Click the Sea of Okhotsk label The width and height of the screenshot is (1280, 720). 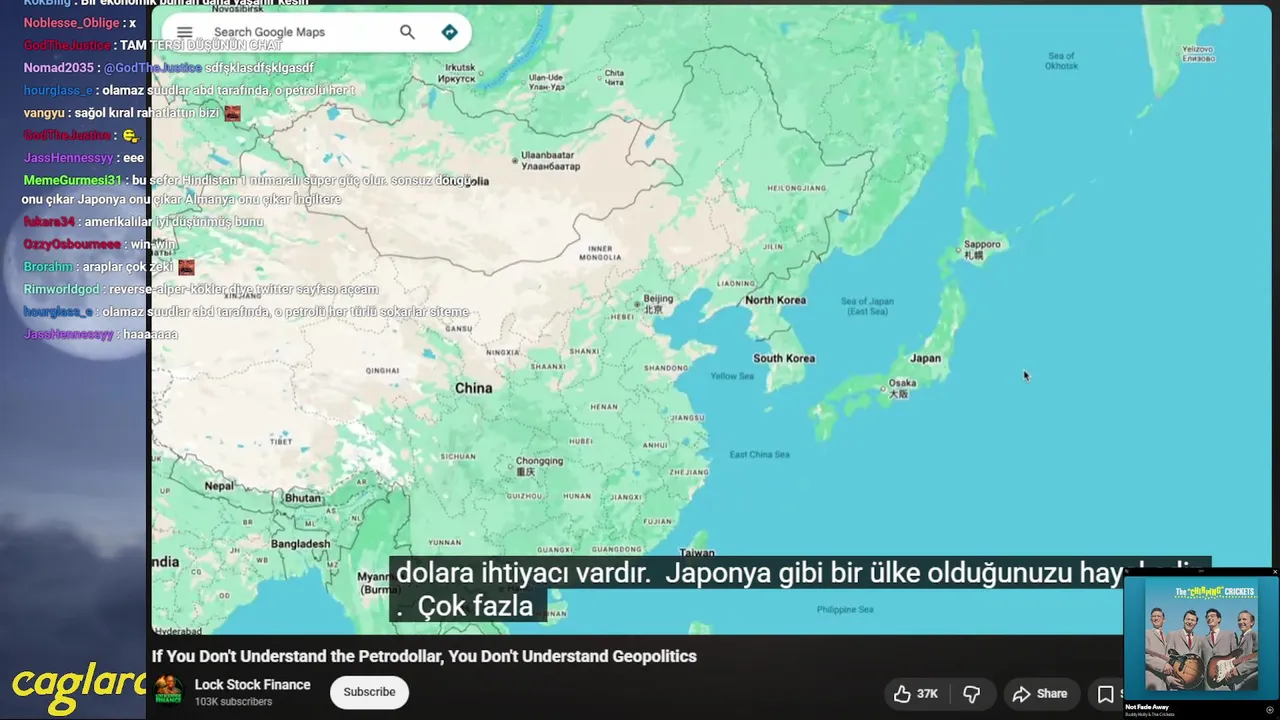(1061, 61)
